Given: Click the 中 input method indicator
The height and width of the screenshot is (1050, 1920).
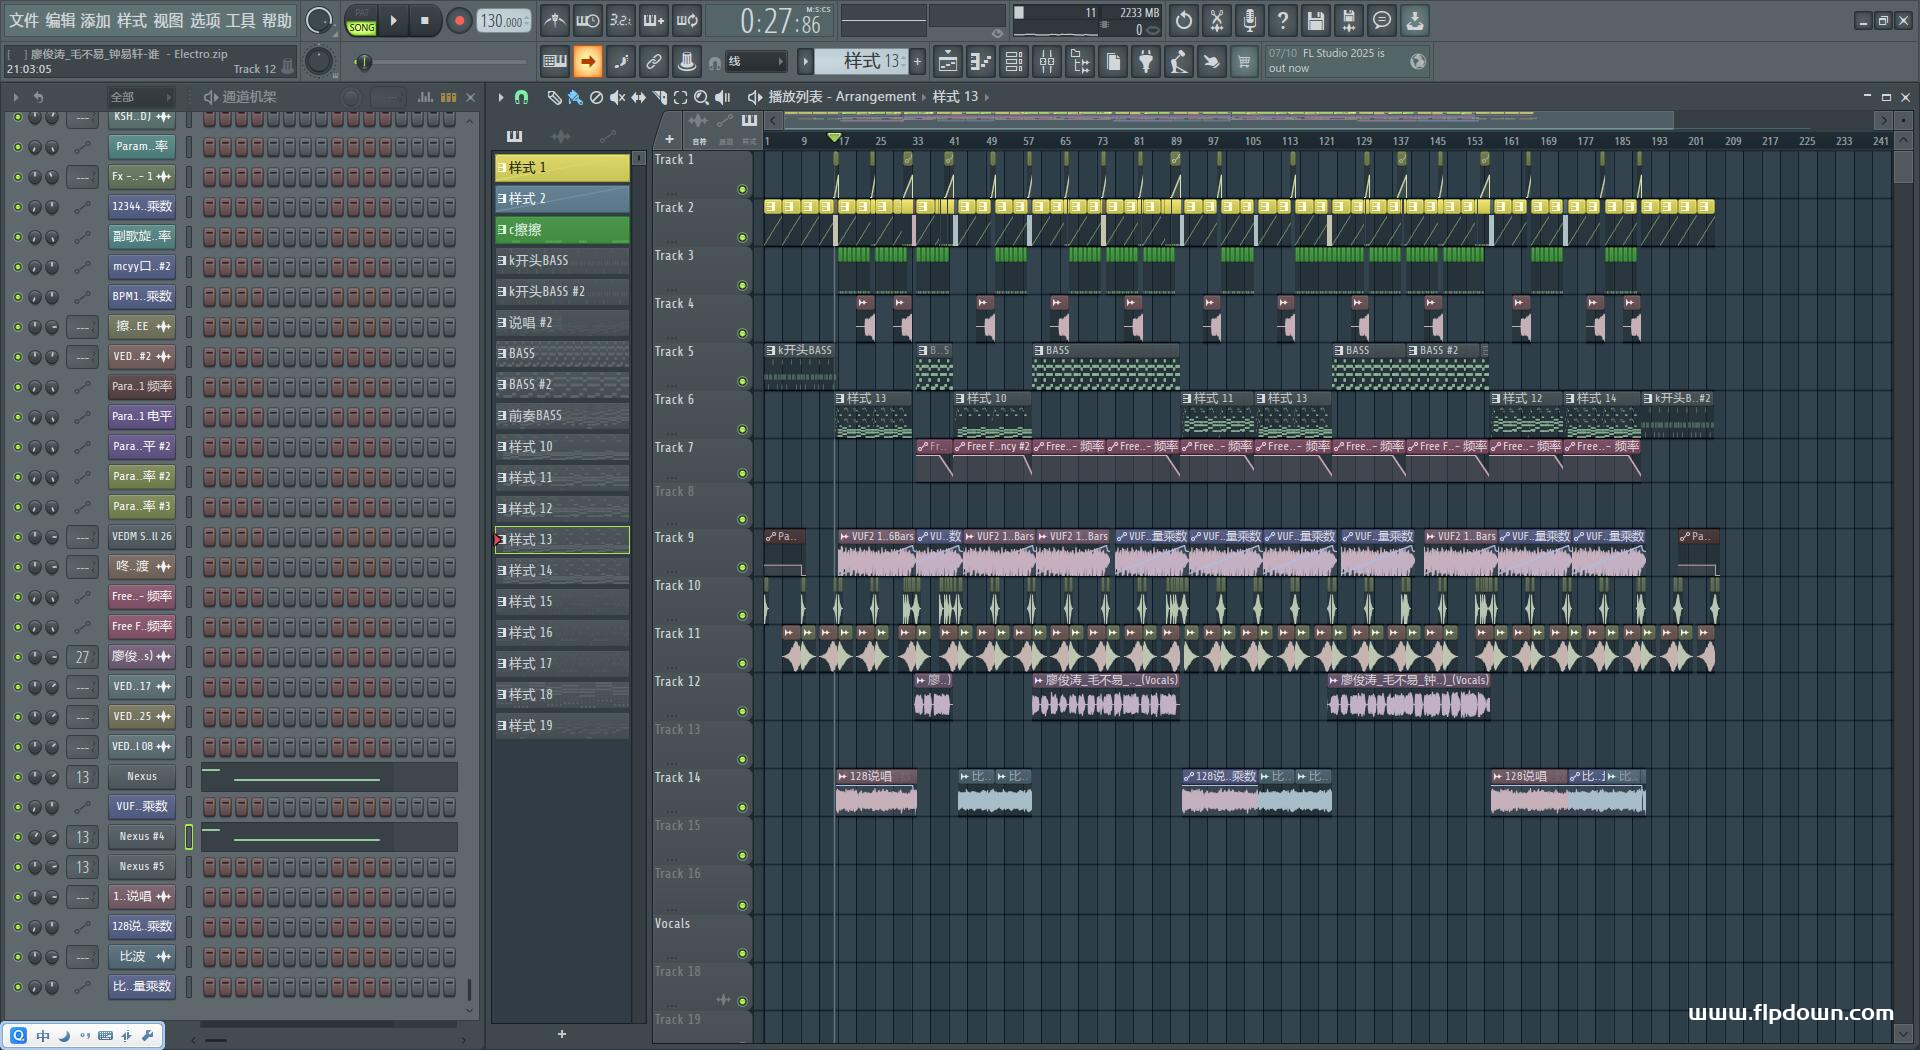Looking at the screenshot, I should (43, 1036).
